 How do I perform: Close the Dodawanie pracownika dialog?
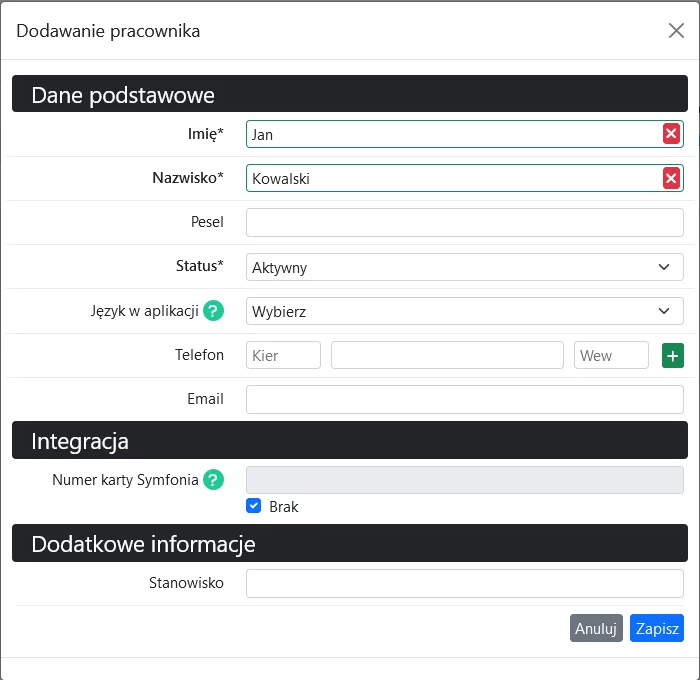point(676,30)
